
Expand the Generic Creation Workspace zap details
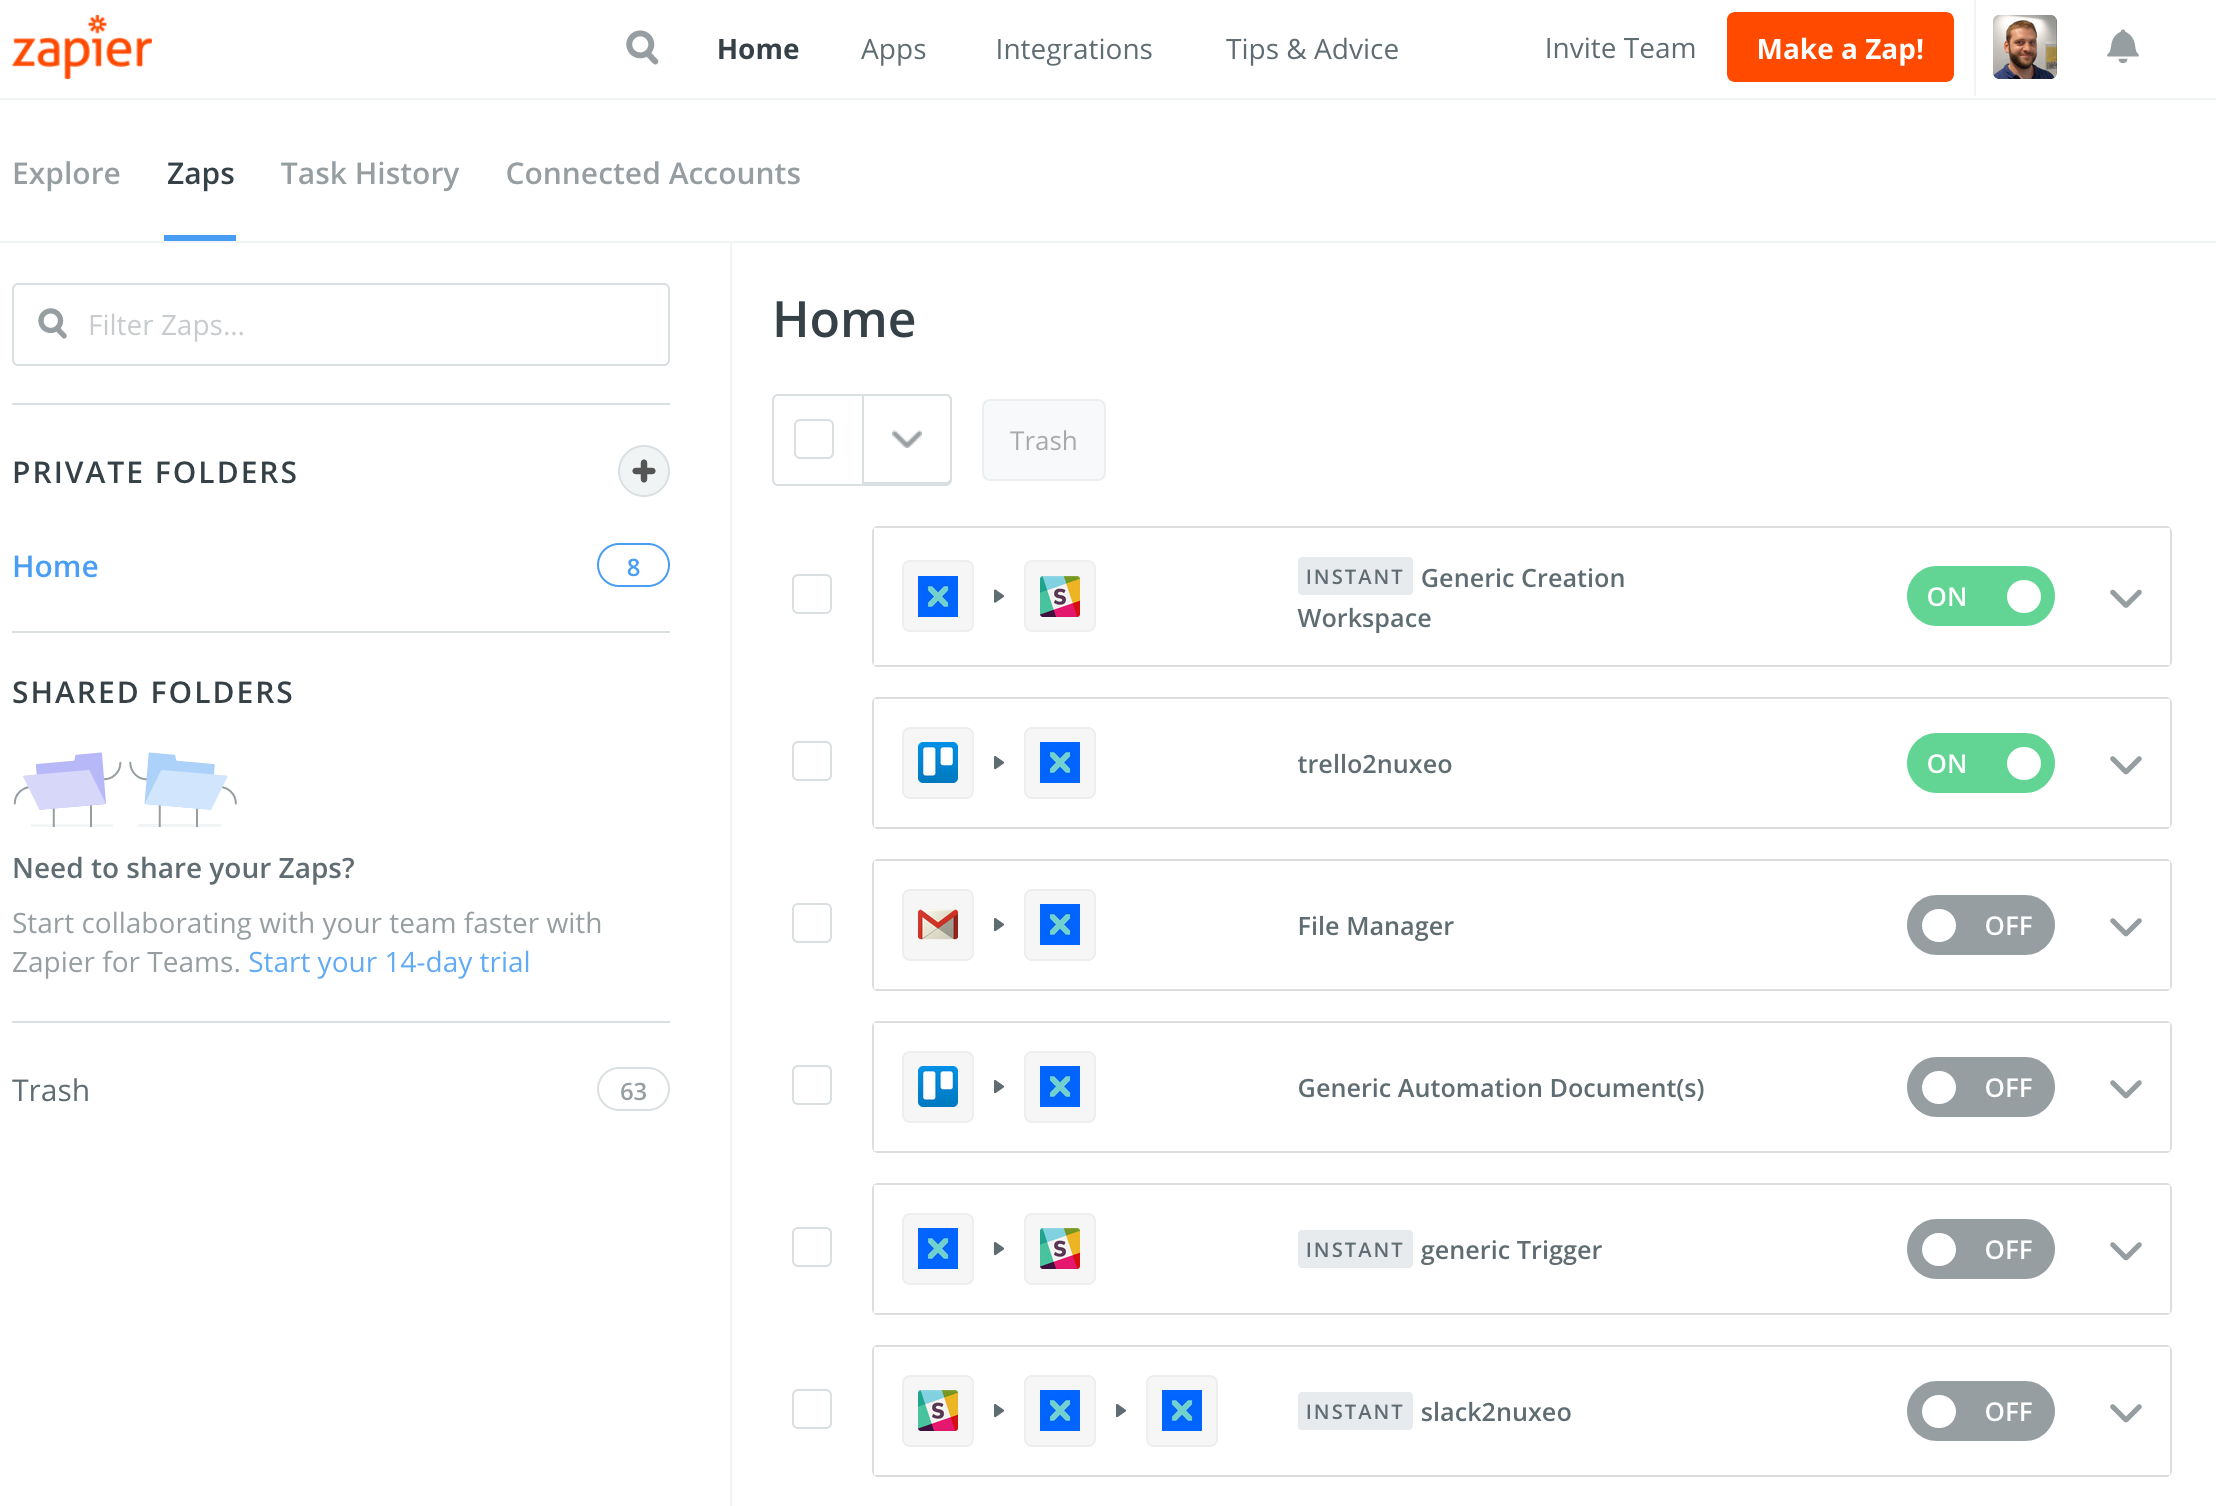2124,597
